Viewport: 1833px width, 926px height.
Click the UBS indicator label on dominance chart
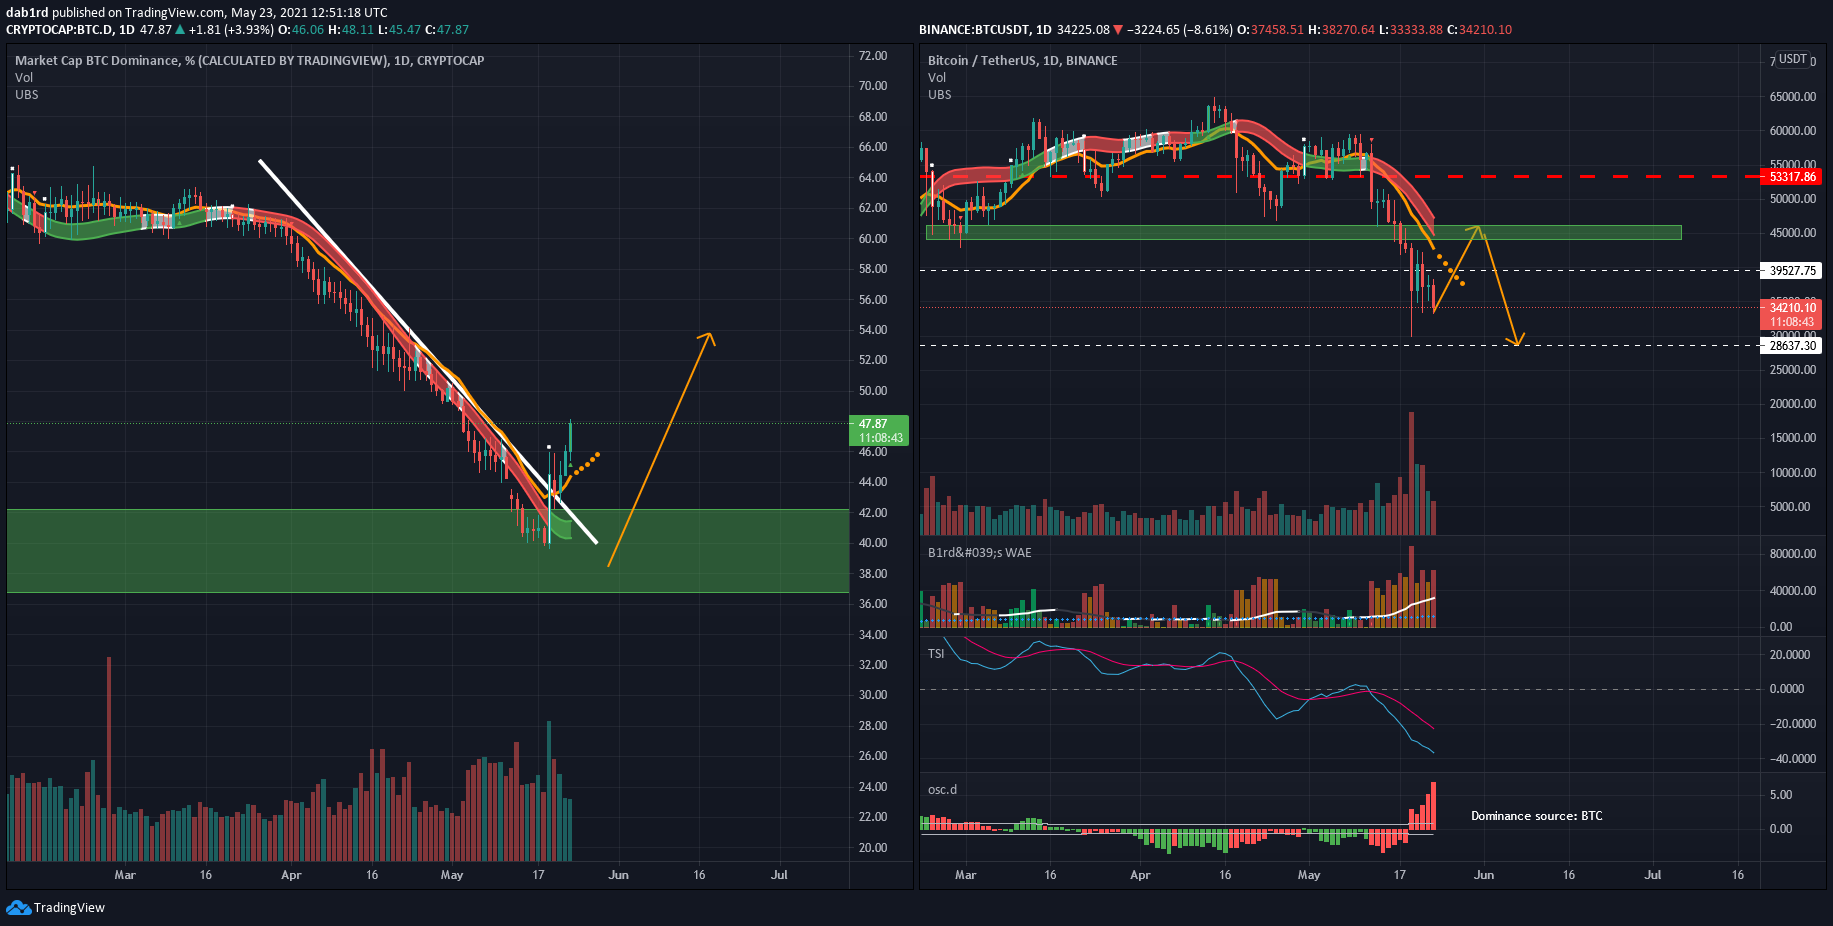[x=27, y=95]
